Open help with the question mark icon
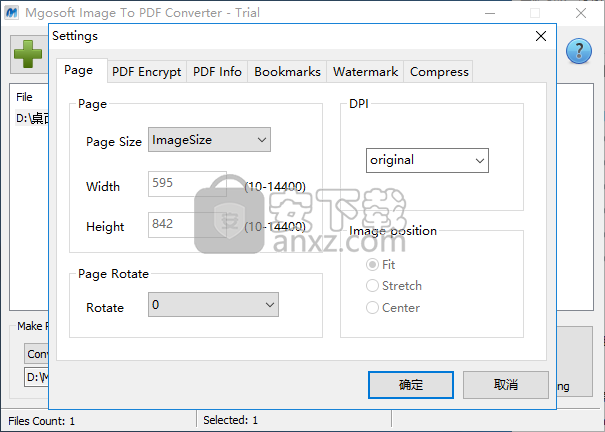 coord(580,52)
